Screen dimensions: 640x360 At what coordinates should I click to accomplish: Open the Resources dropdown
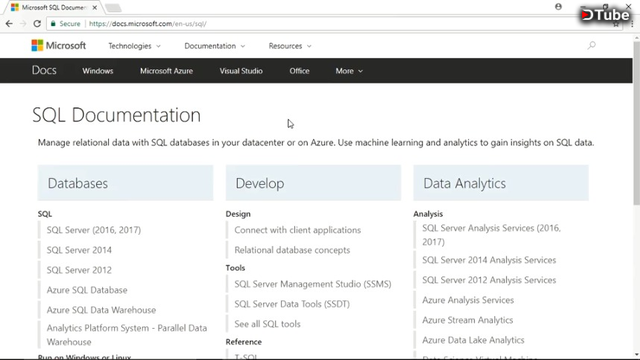click(x=290, y=46)
